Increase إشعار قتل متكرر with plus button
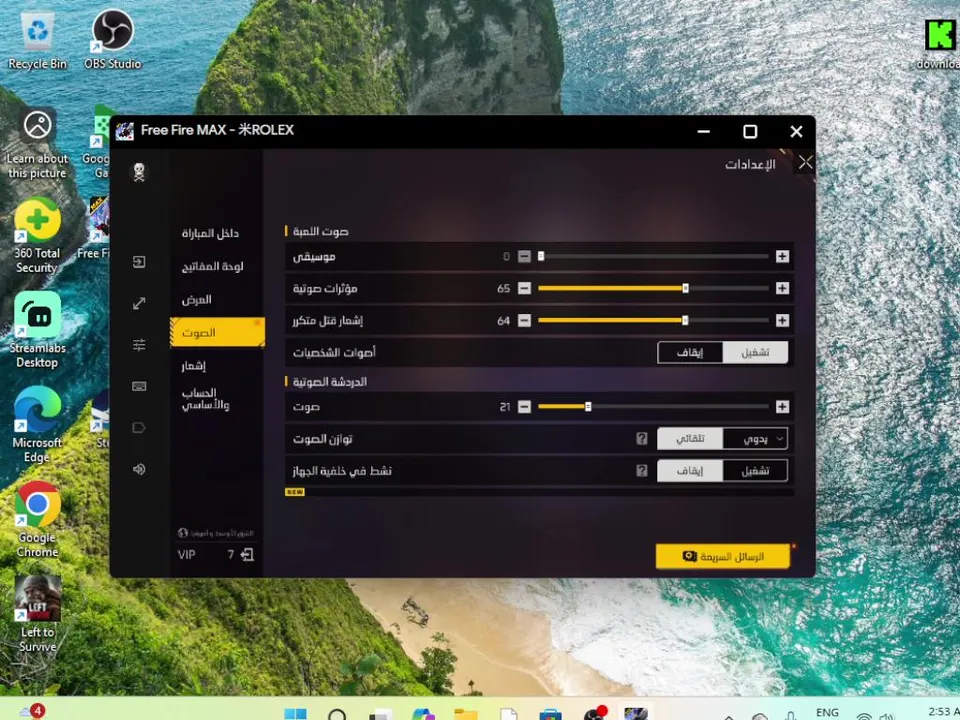Viewport: 960px width, 720px height. point(782,320)
